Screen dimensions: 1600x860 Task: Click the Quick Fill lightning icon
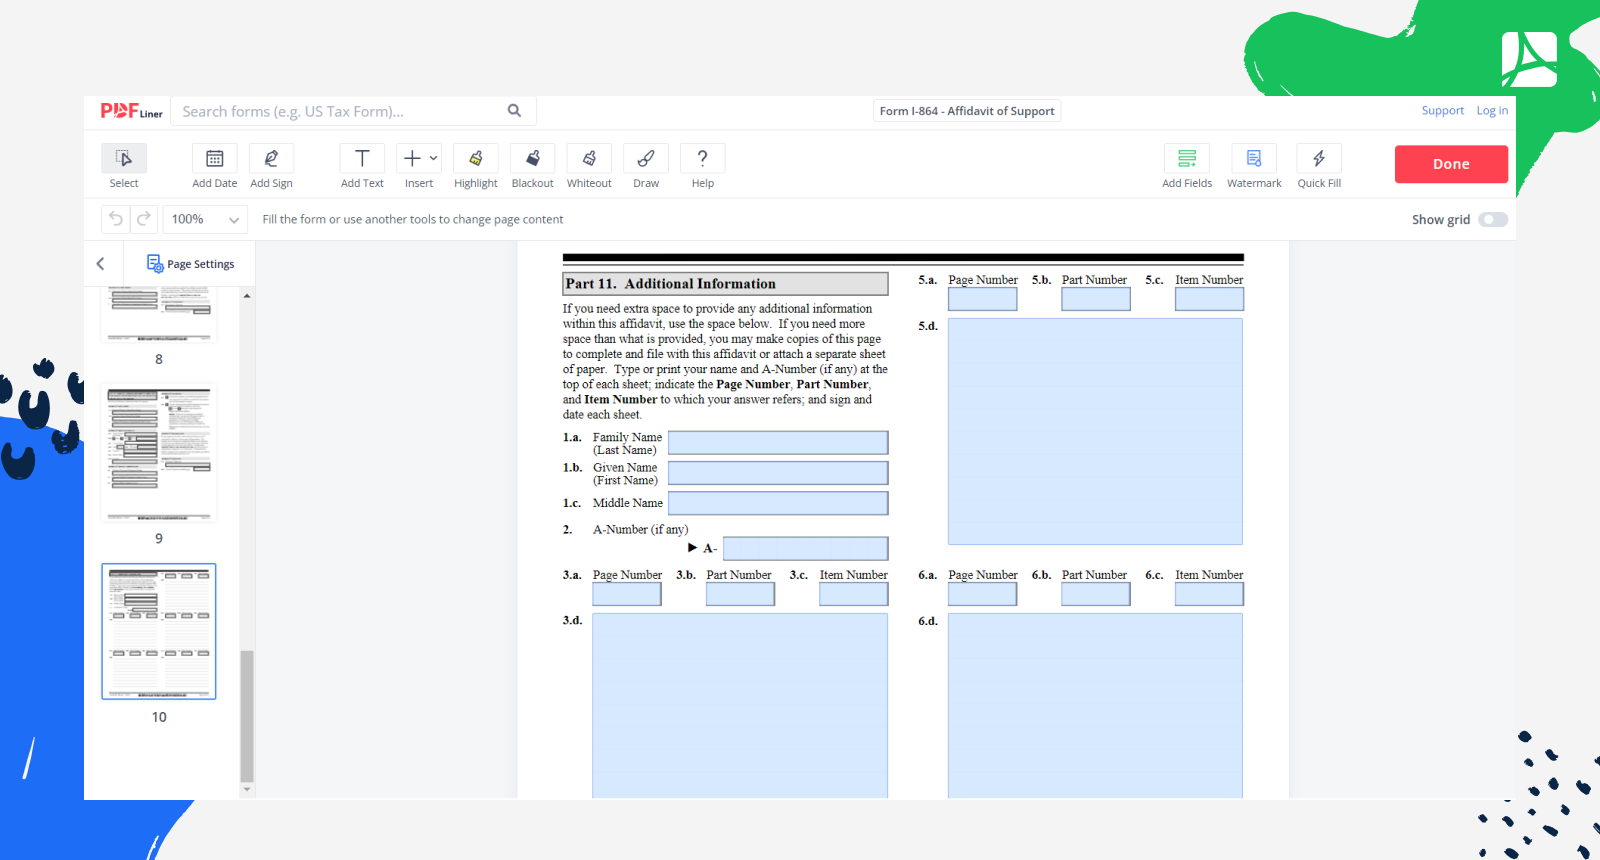(1319, 158)
